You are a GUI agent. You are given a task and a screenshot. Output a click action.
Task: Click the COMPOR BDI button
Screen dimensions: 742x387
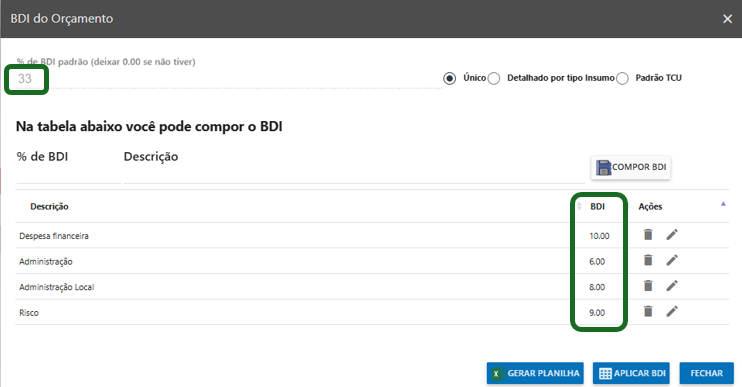click(x=631, y=167)
